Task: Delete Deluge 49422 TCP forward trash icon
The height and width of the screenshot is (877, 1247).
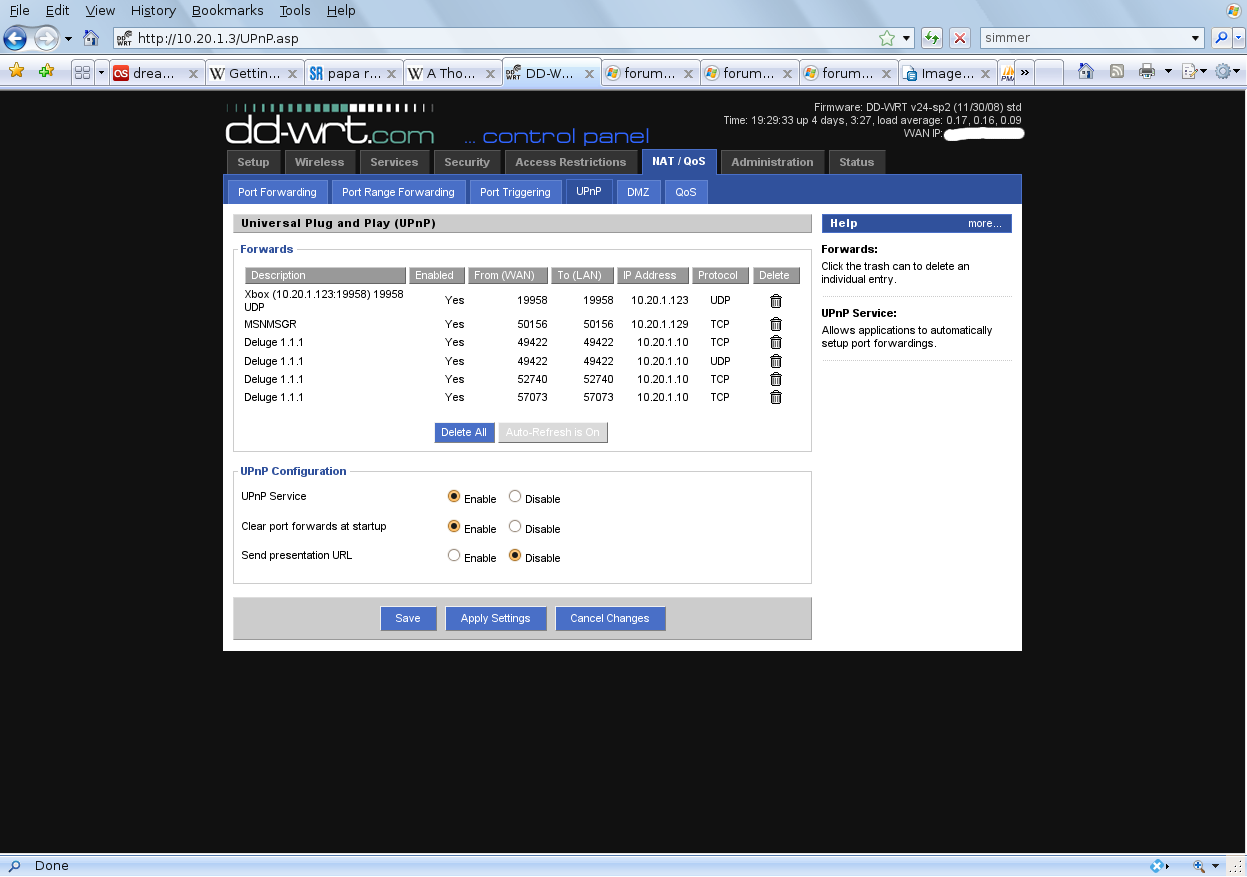Action: click(775, 342)
